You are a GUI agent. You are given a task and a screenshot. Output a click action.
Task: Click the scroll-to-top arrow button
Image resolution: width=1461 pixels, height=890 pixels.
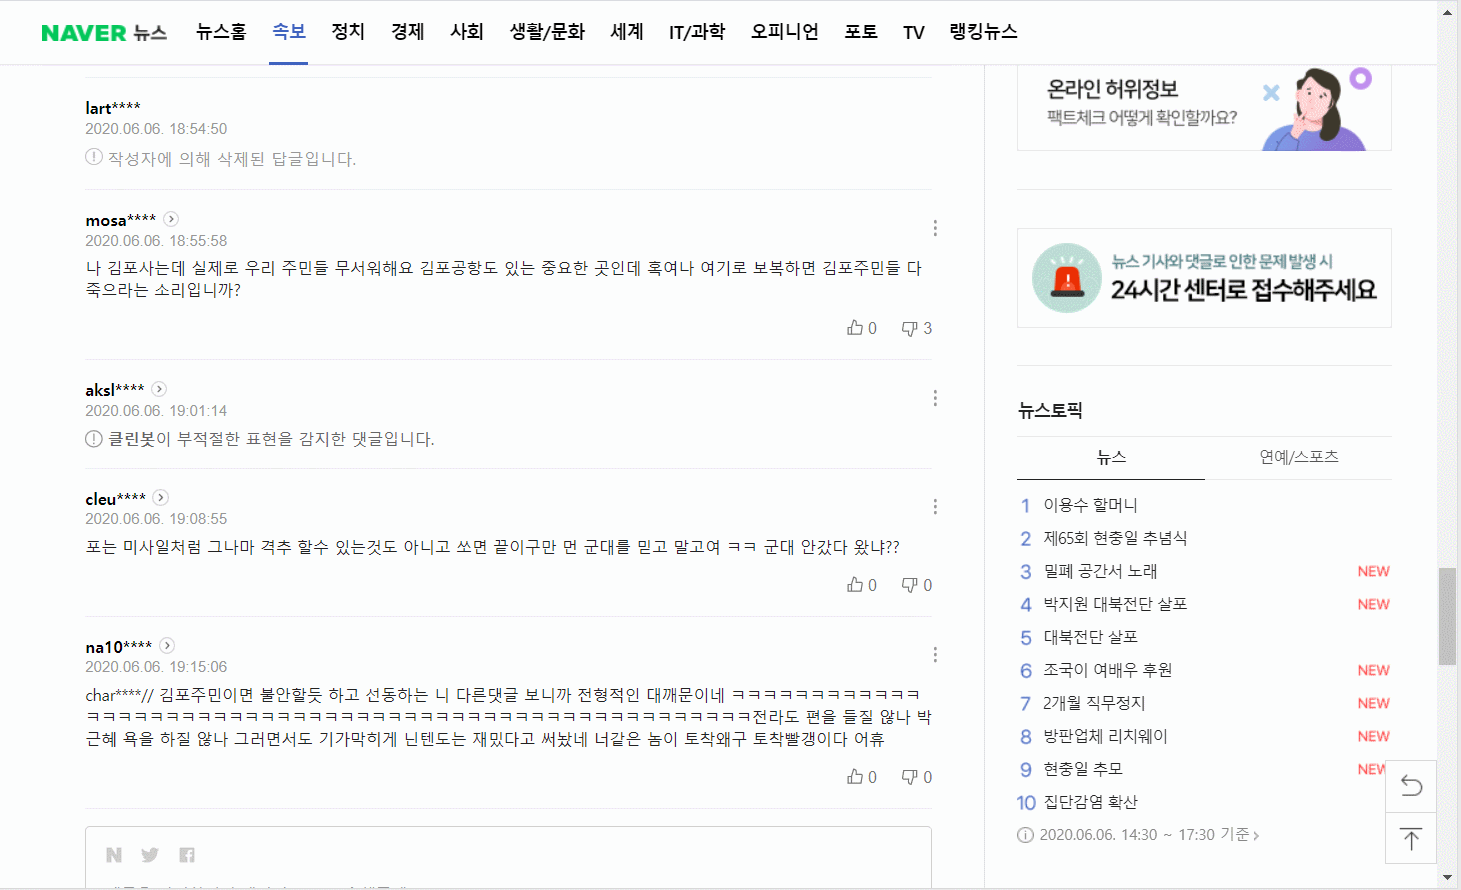[x=1411, y=839]
